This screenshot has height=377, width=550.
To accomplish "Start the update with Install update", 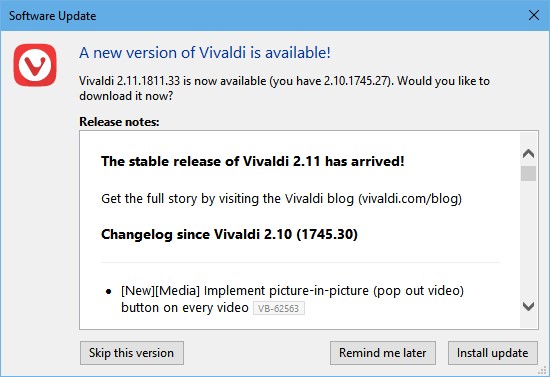I will (x=492, y=353).
